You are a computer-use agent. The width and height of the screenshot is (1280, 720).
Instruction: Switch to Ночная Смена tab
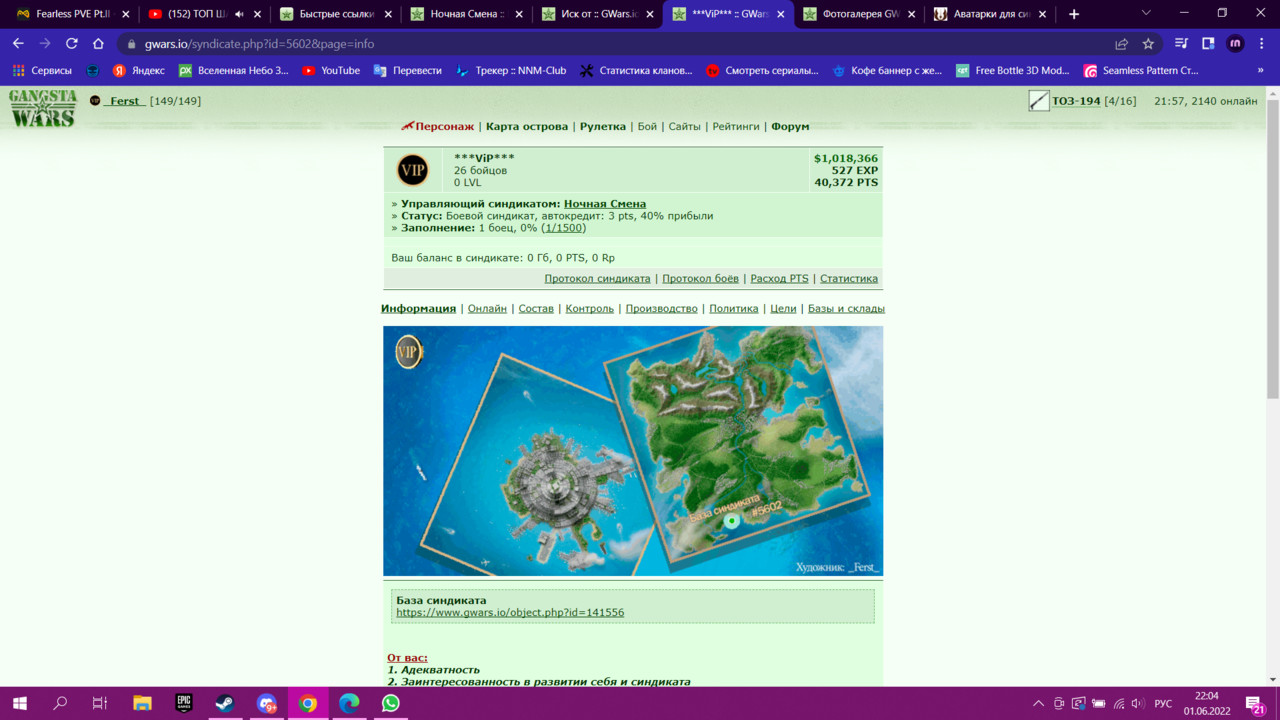coord(467,14)
